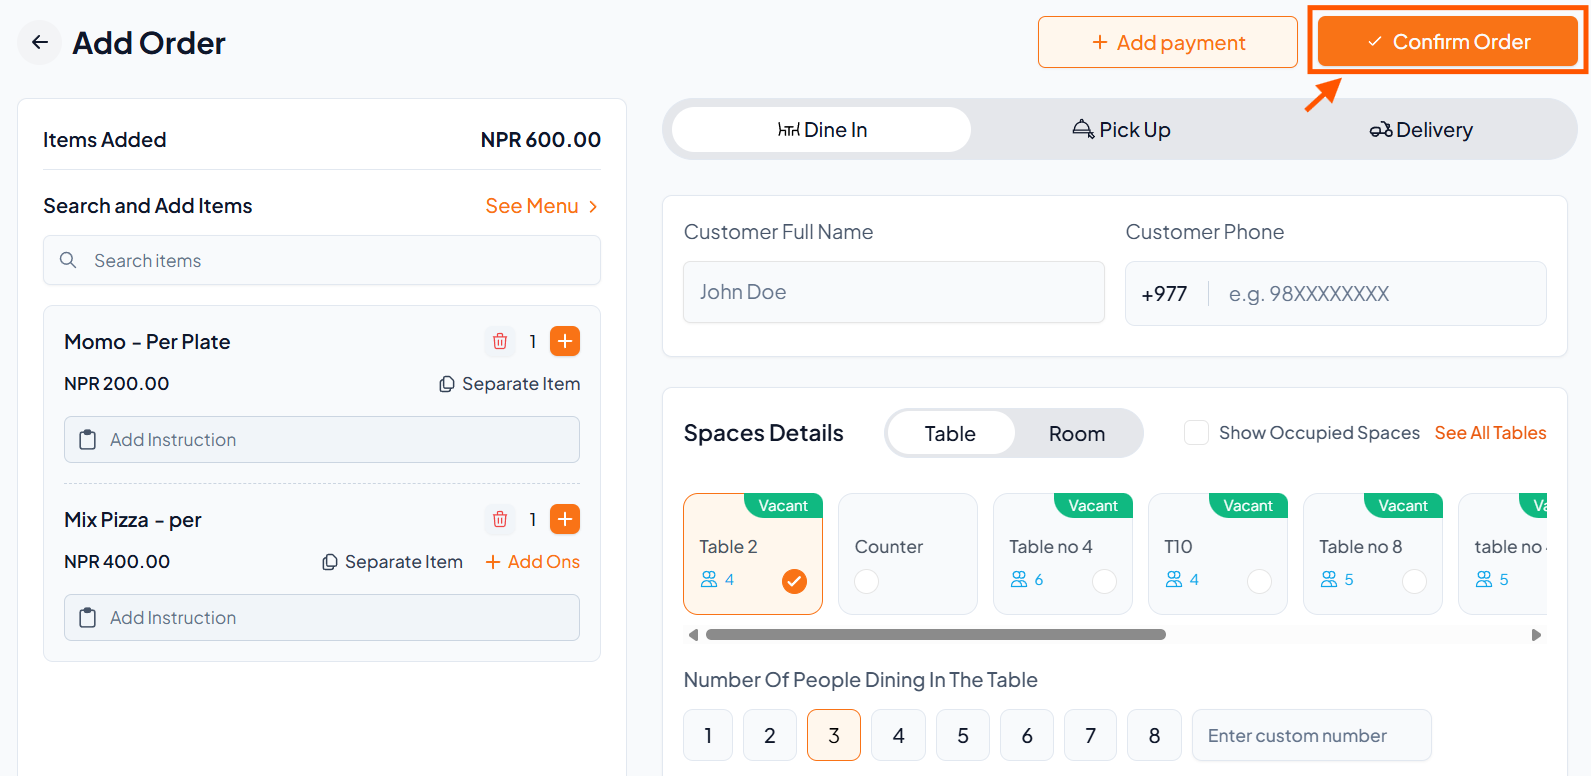1591x776 pixels.
Task: Remove Mix Pizza item with trash icon
Action: point(500,520)
